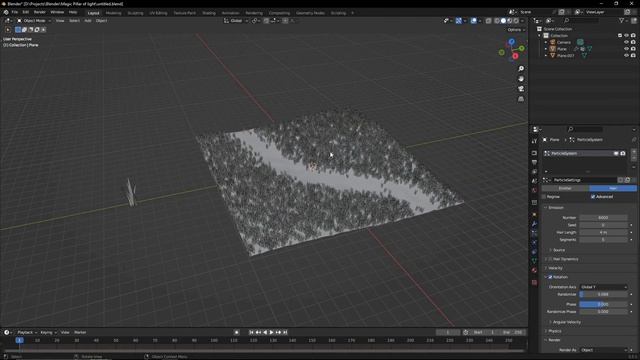The height and width of the screenshot is (360, 640).
Task: Open the Output properties tab icon
Action: point(534,162)
